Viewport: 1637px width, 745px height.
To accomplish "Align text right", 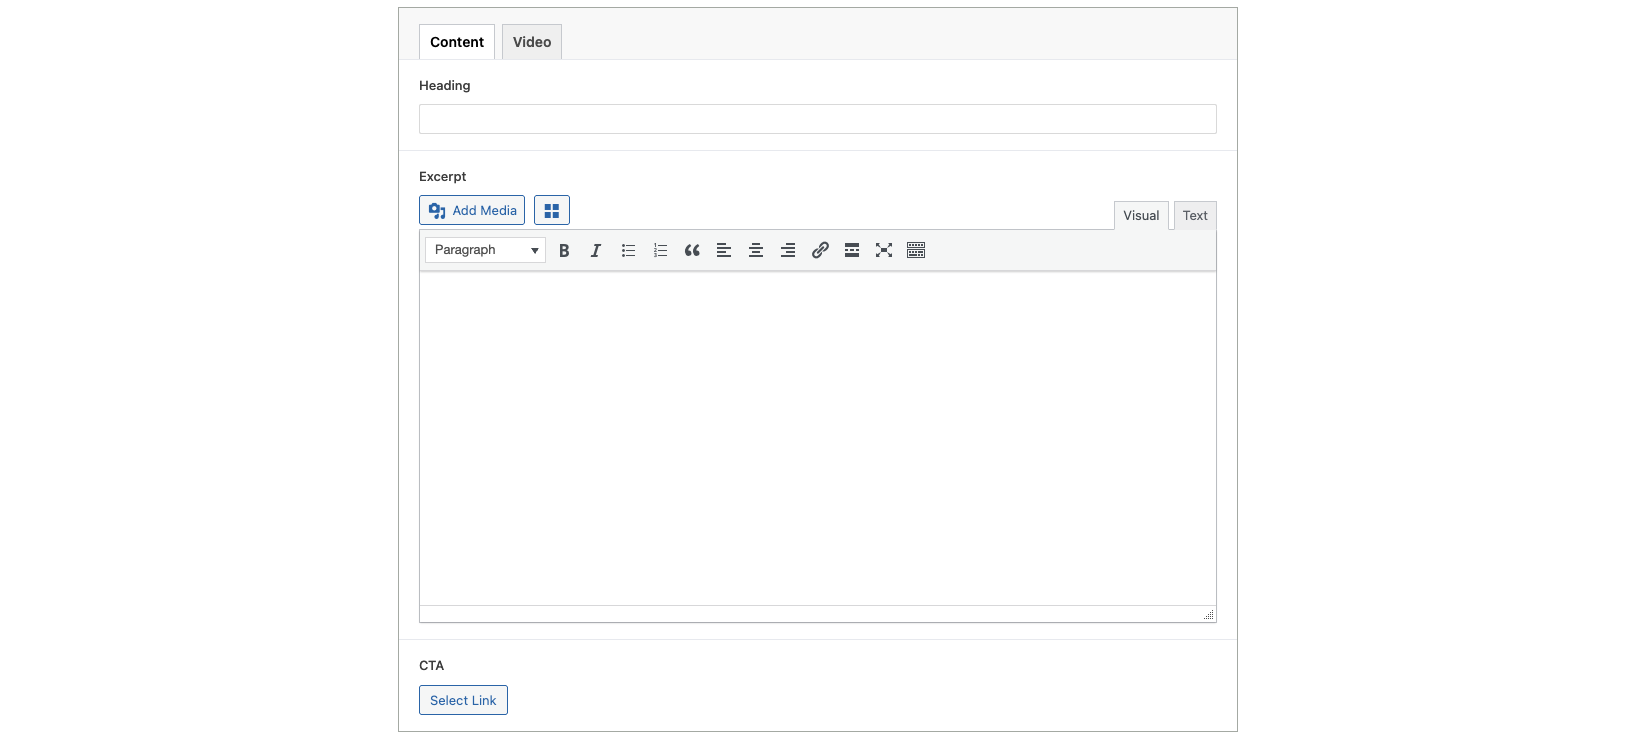I will point(788,251).
